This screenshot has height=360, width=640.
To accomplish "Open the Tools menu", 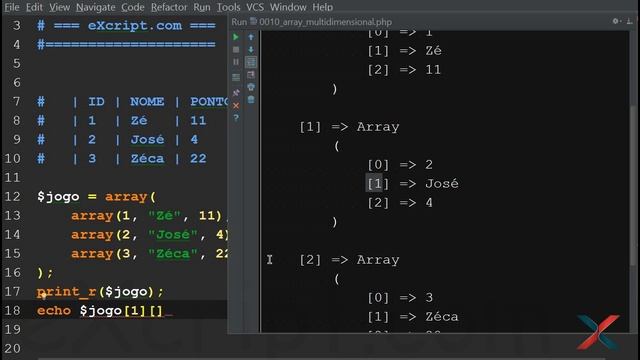I will tap(228, 7).
